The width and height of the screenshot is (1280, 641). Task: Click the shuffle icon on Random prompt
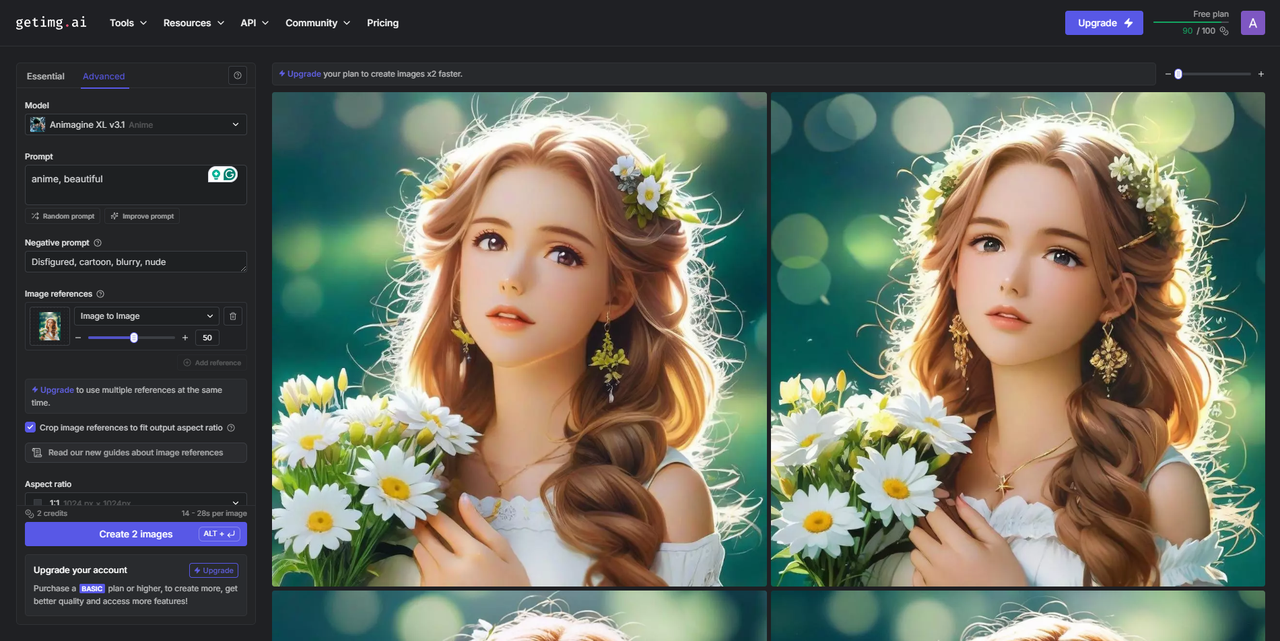pos(35,216)
